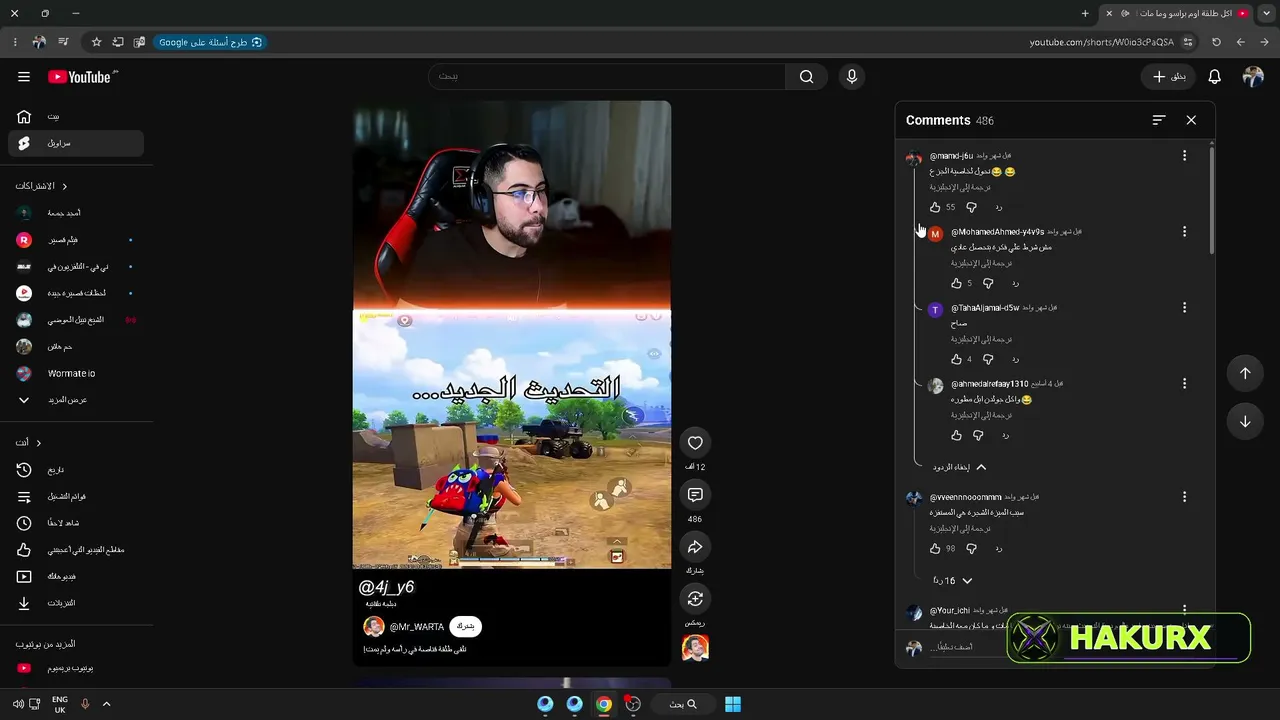Open the @MohamedAhmed-y4v9s commenter profile
The height and width of the screenshot is (720, 1280).
click(935, 234)
